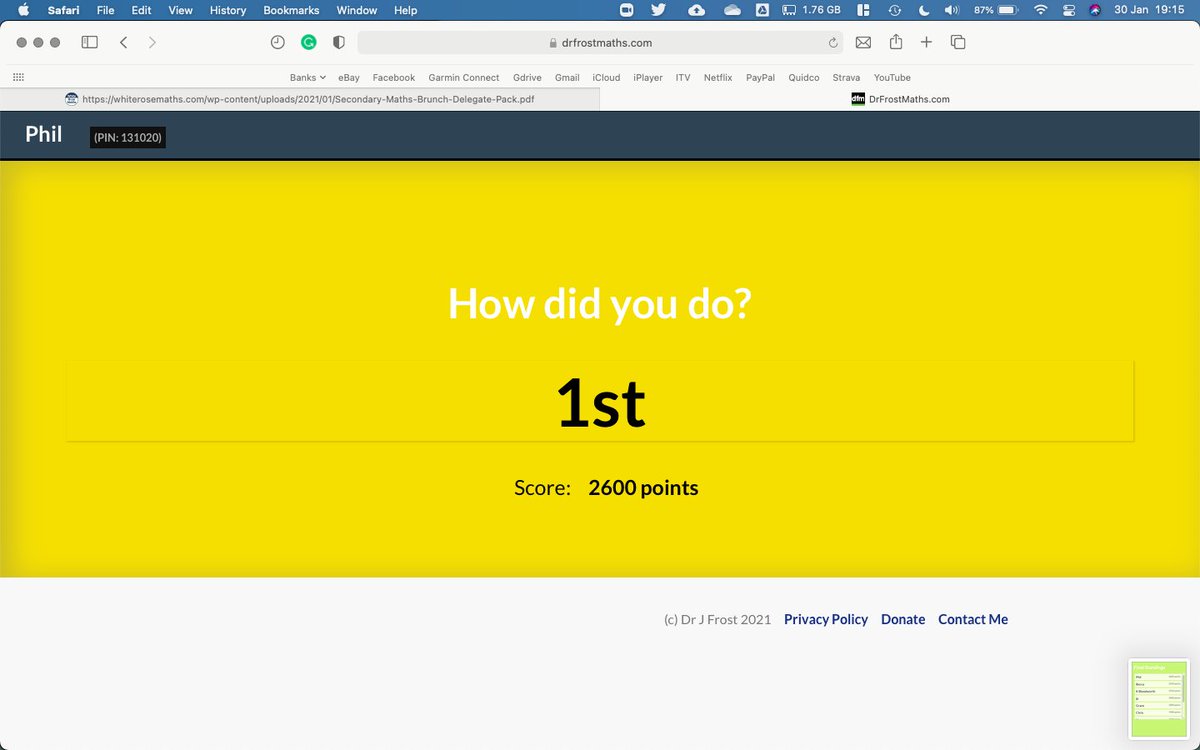Open the History menu
This screenshot has width=1200, height=750.
[x=227, y=10]
